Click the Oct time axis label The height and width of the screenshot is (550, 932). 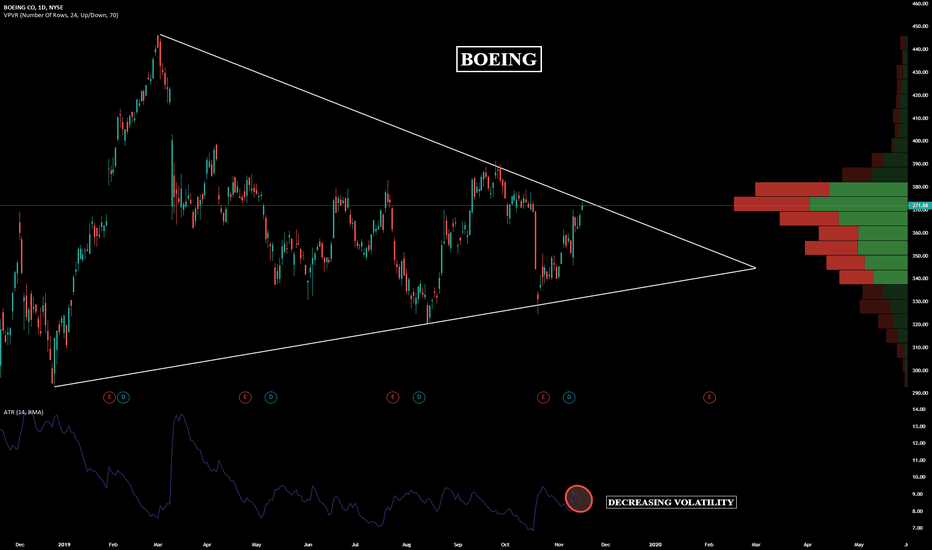point(505,544)
